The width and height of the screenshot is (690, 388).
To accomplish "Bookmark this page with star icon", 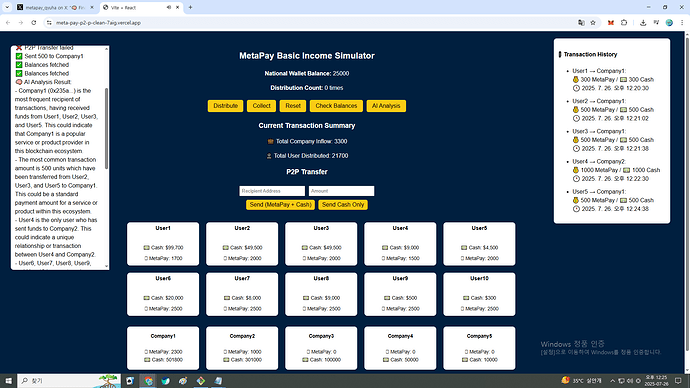I will 593,23.
